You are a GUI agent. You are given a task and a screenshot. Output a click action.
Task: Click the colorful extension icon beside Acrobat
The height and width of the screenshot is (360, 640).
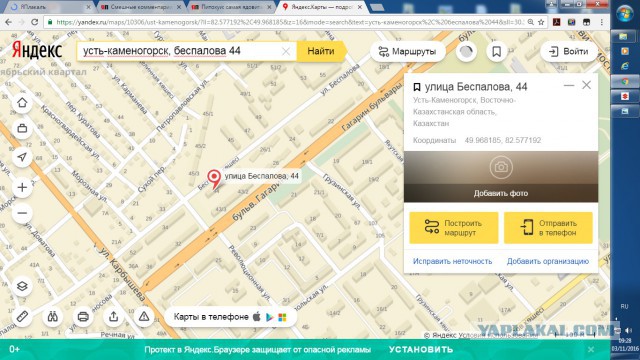click(571, 22)
